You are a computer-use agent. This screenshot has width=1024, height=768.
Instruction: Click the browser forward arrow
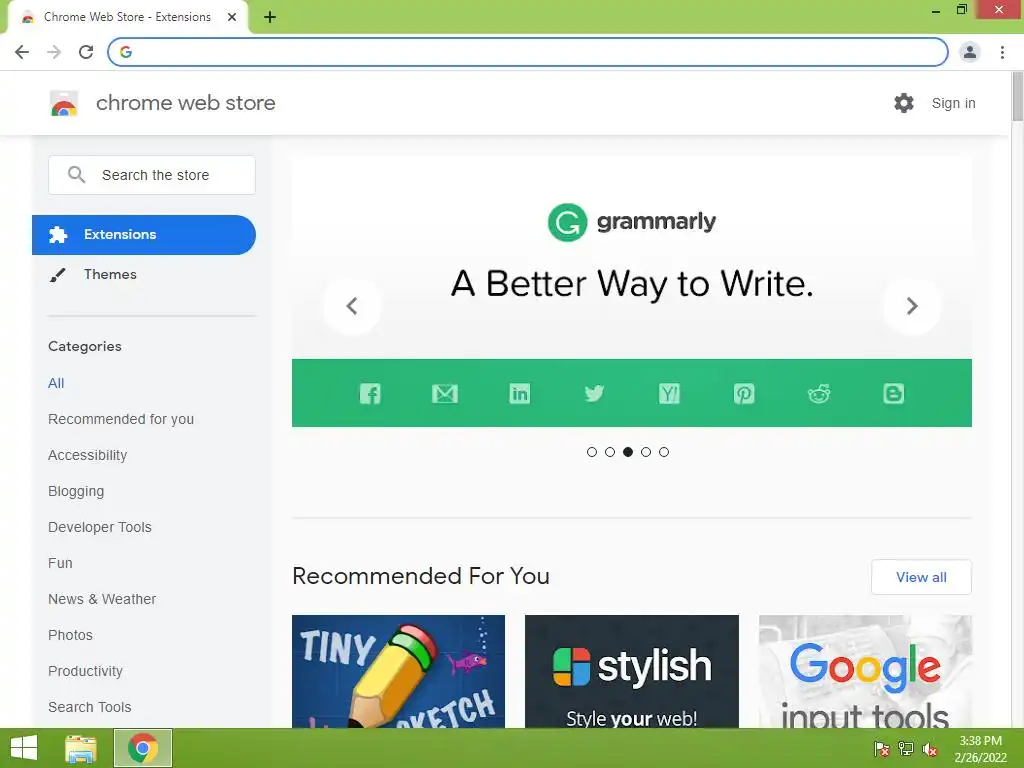54,52
